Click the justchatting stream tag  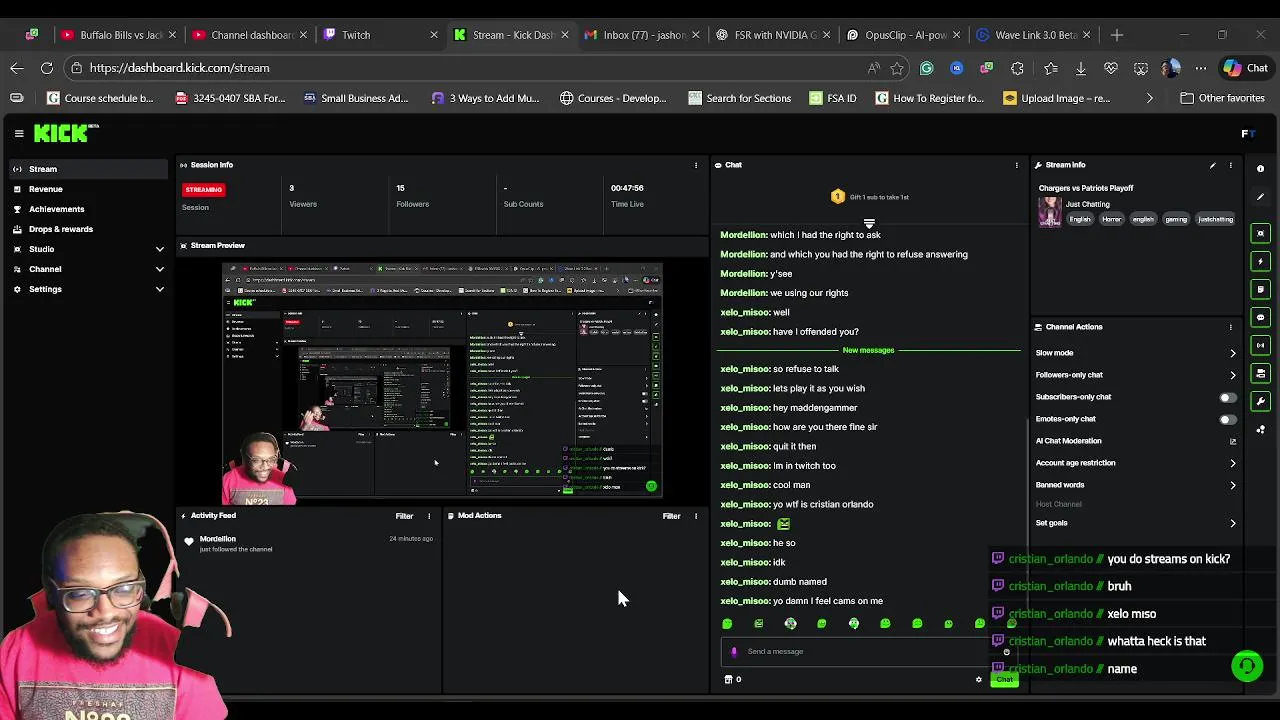pyautogui.click(x=1216, y=219)
